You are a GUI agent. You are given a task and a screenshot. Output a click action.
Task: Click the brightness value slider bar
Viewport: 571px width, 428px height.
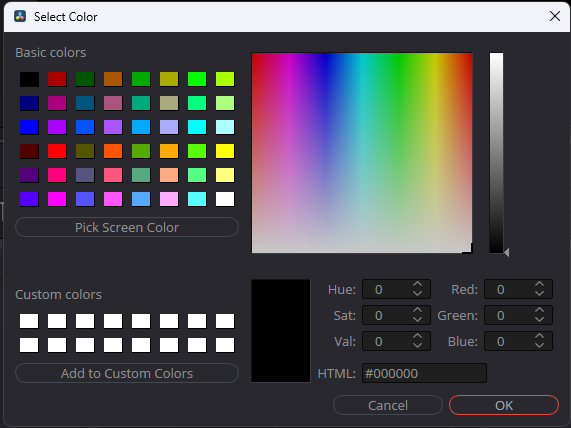point(496,153)
